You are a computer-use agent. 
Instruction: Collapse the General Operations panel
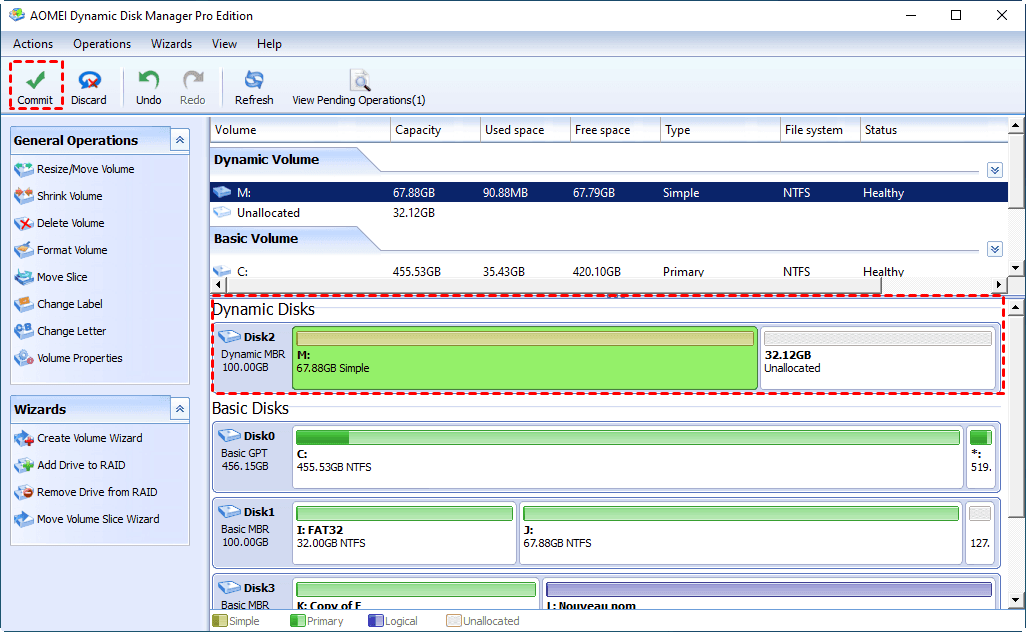click(x=180, y=140)
